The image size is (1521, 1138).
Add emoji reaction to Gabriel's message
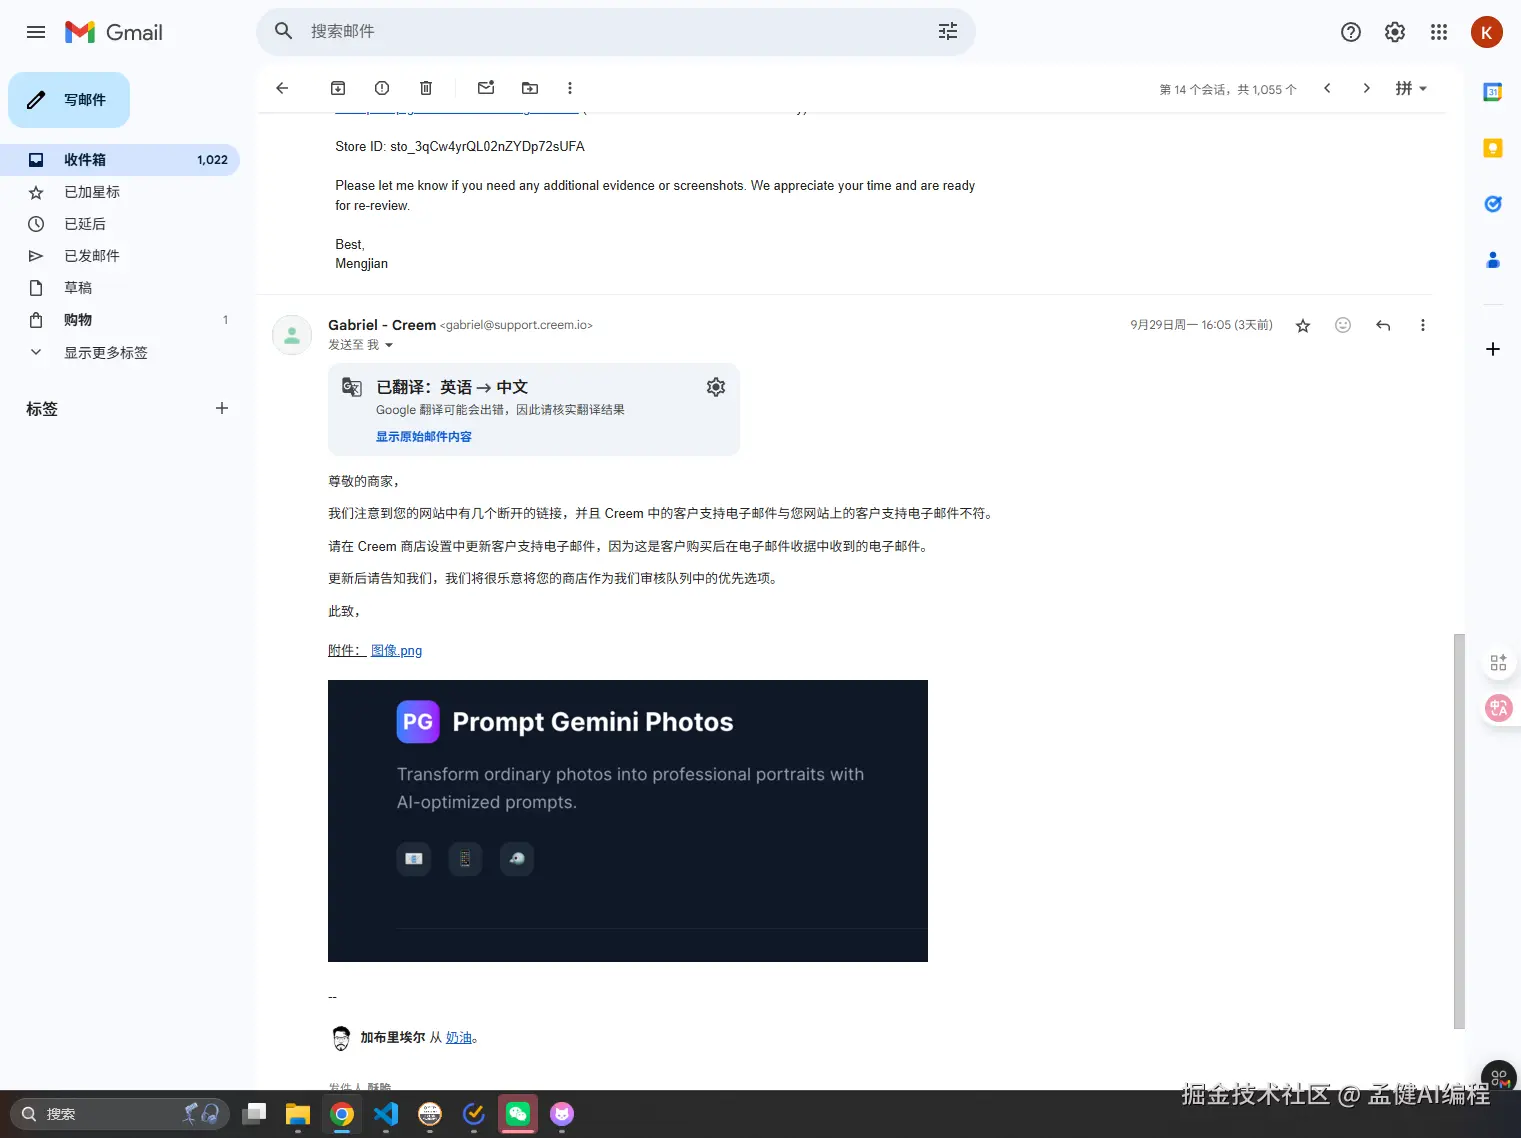[x=1343, y=325]
